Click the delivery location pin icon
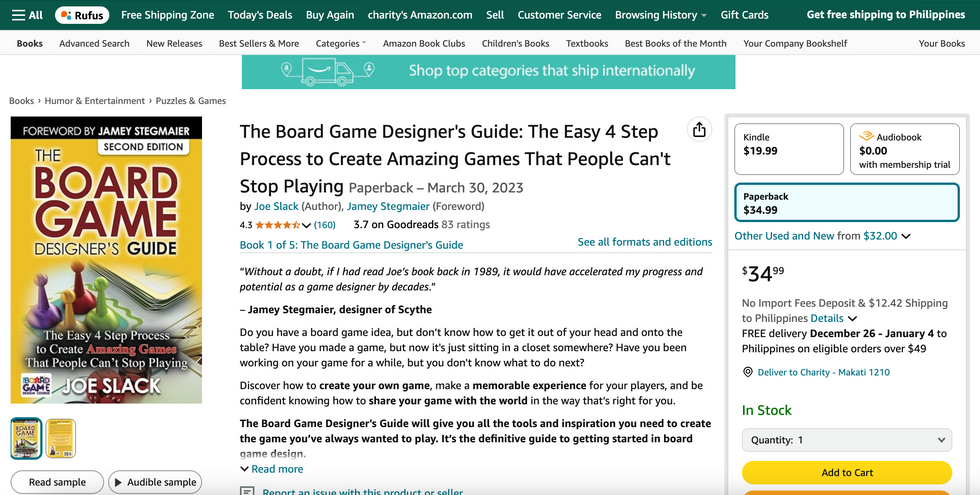The image size is (980, 495). (748, 372)
